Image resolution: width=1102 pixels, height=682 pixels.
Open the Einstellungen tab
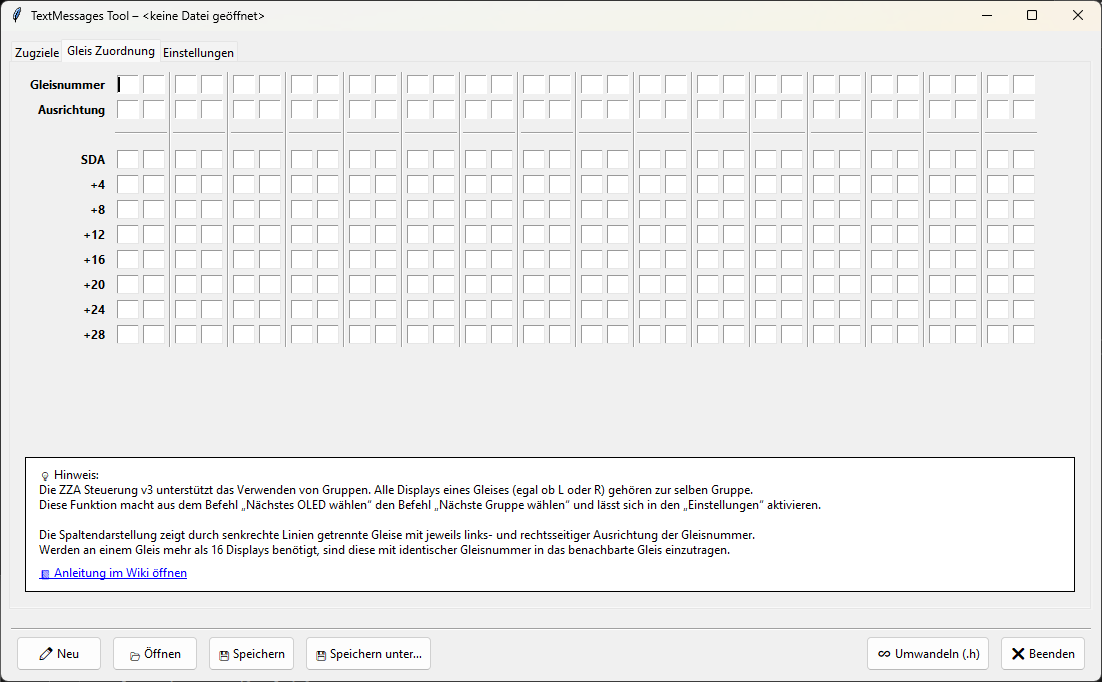pyautogui.click(x=198, y=52)
